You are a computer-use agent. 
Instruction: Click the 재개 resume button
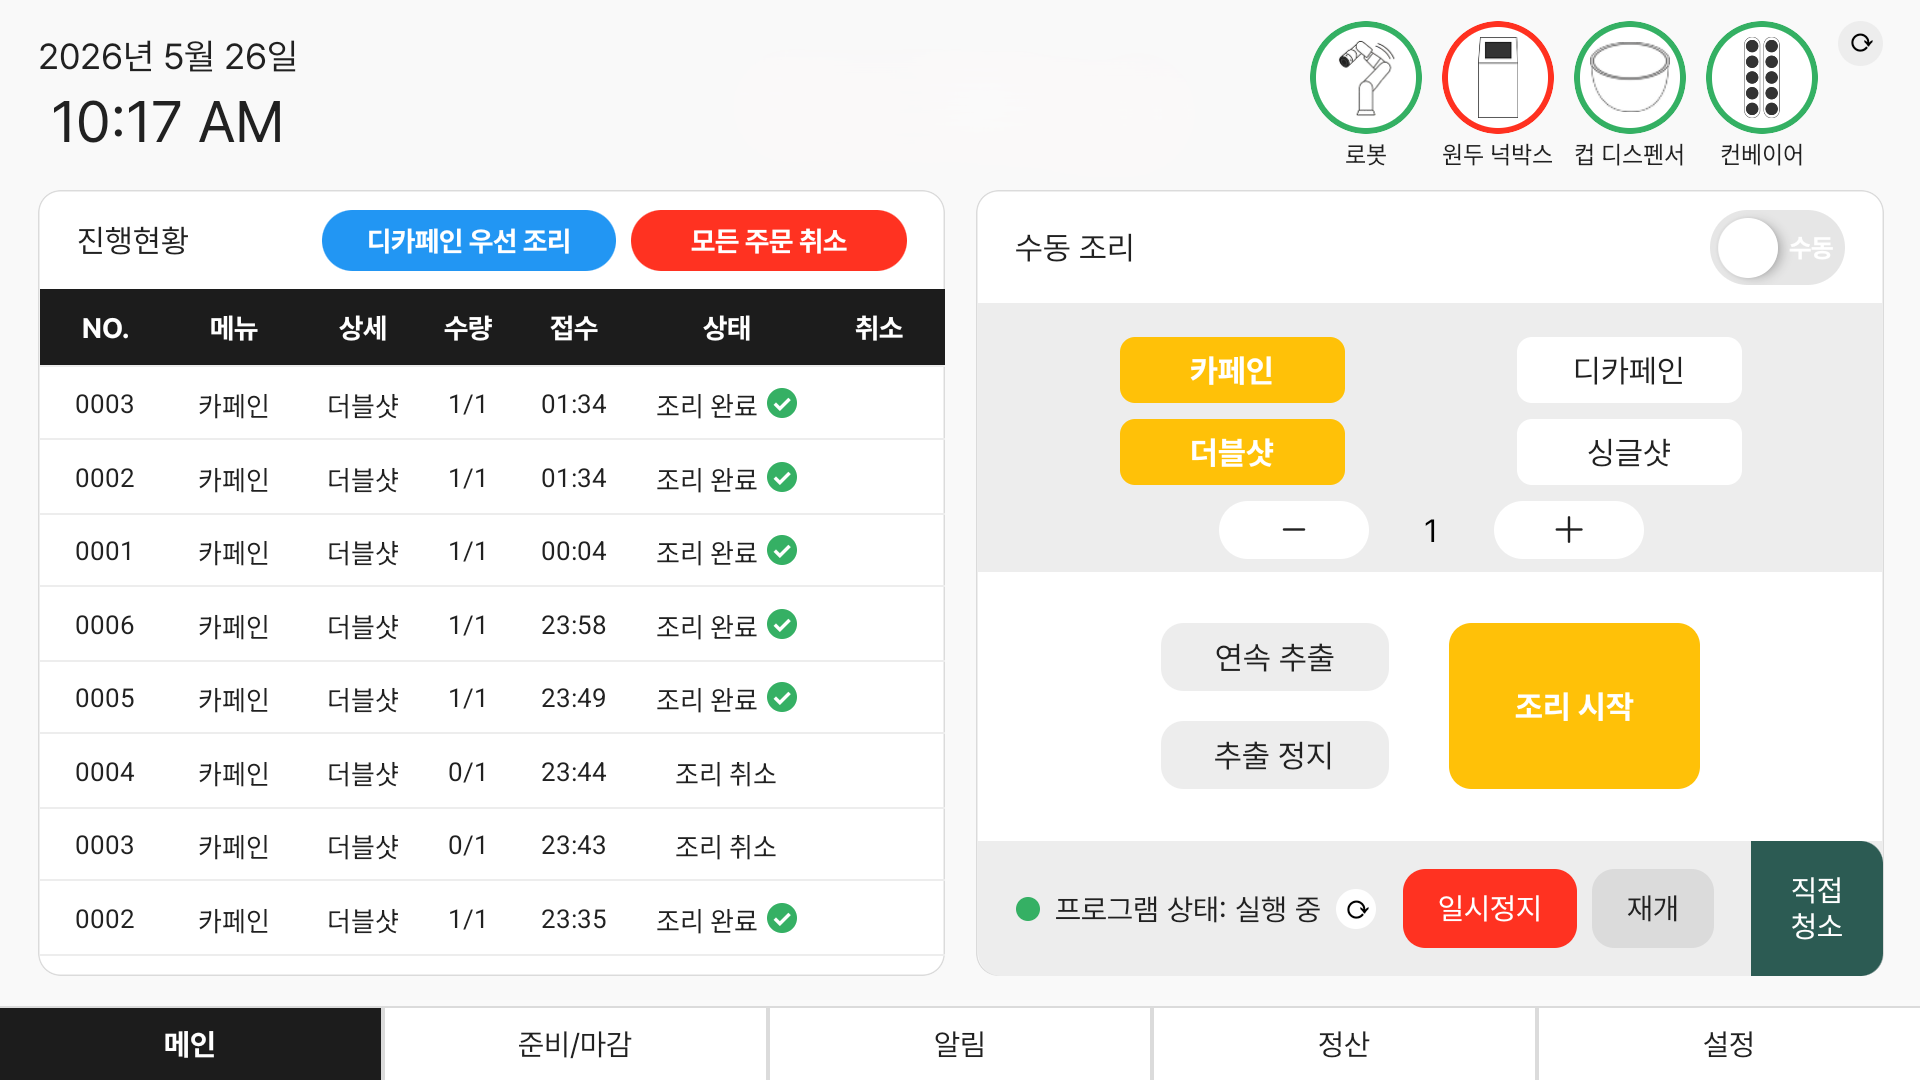1653,908
